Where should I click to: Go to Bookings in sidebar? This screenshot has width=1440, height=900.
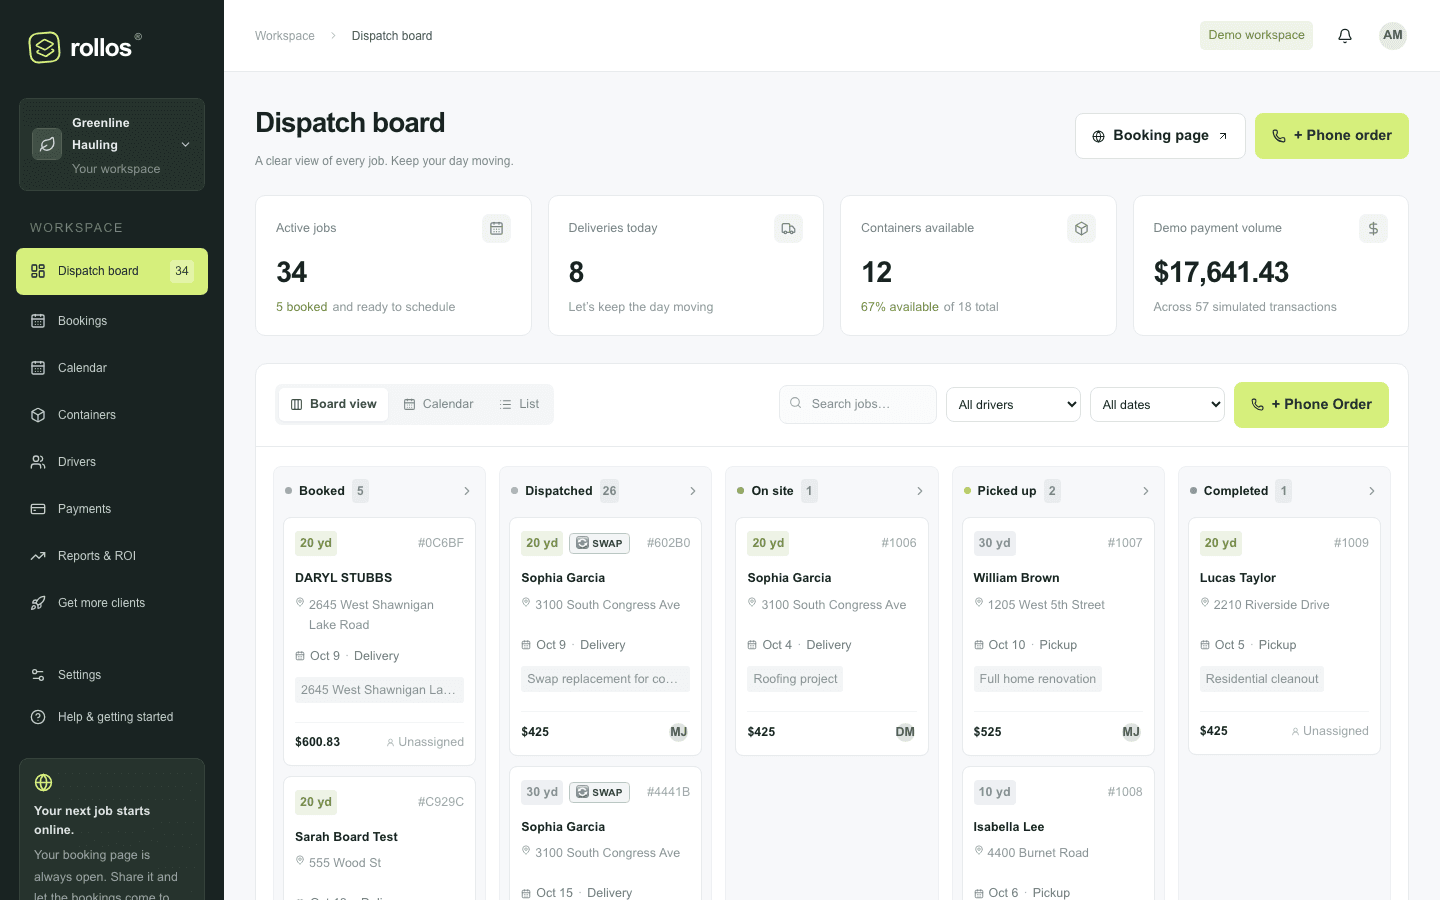(x=112, y=321)
